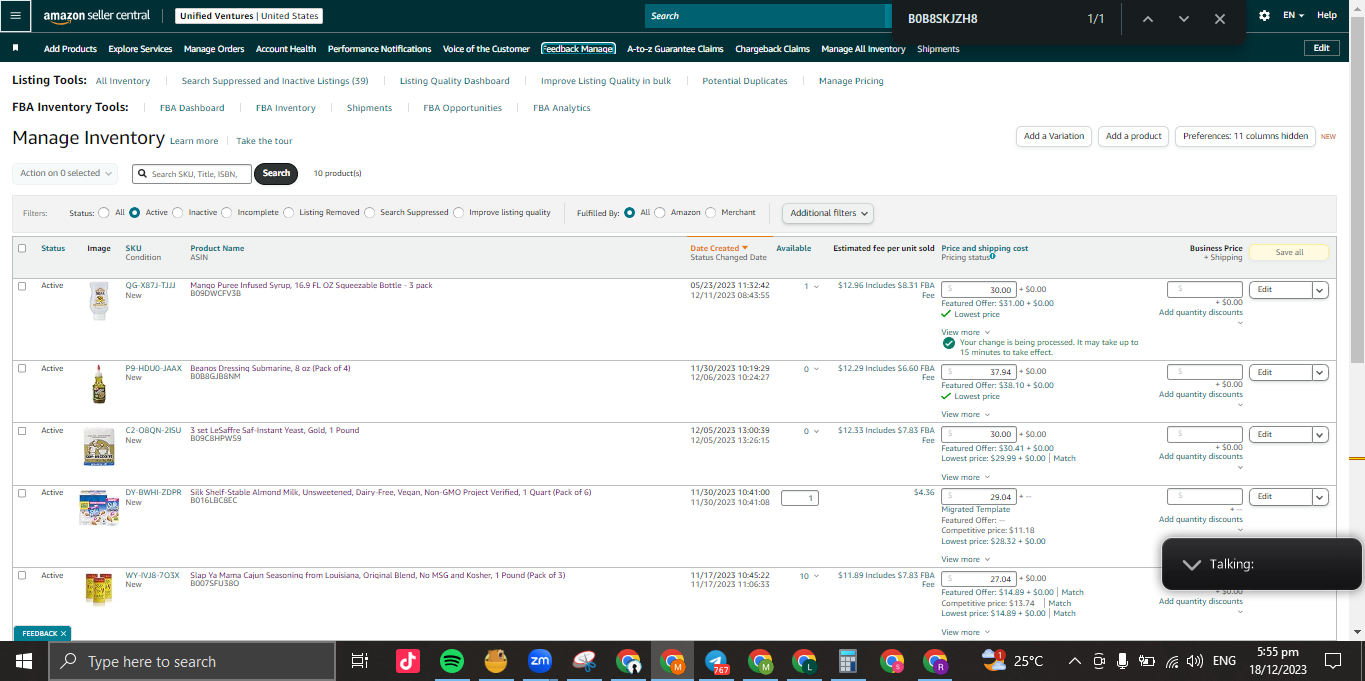Check the P9-HDU0-JAAX row checkbox
The image size is (1365, 681).
[22, 368]
